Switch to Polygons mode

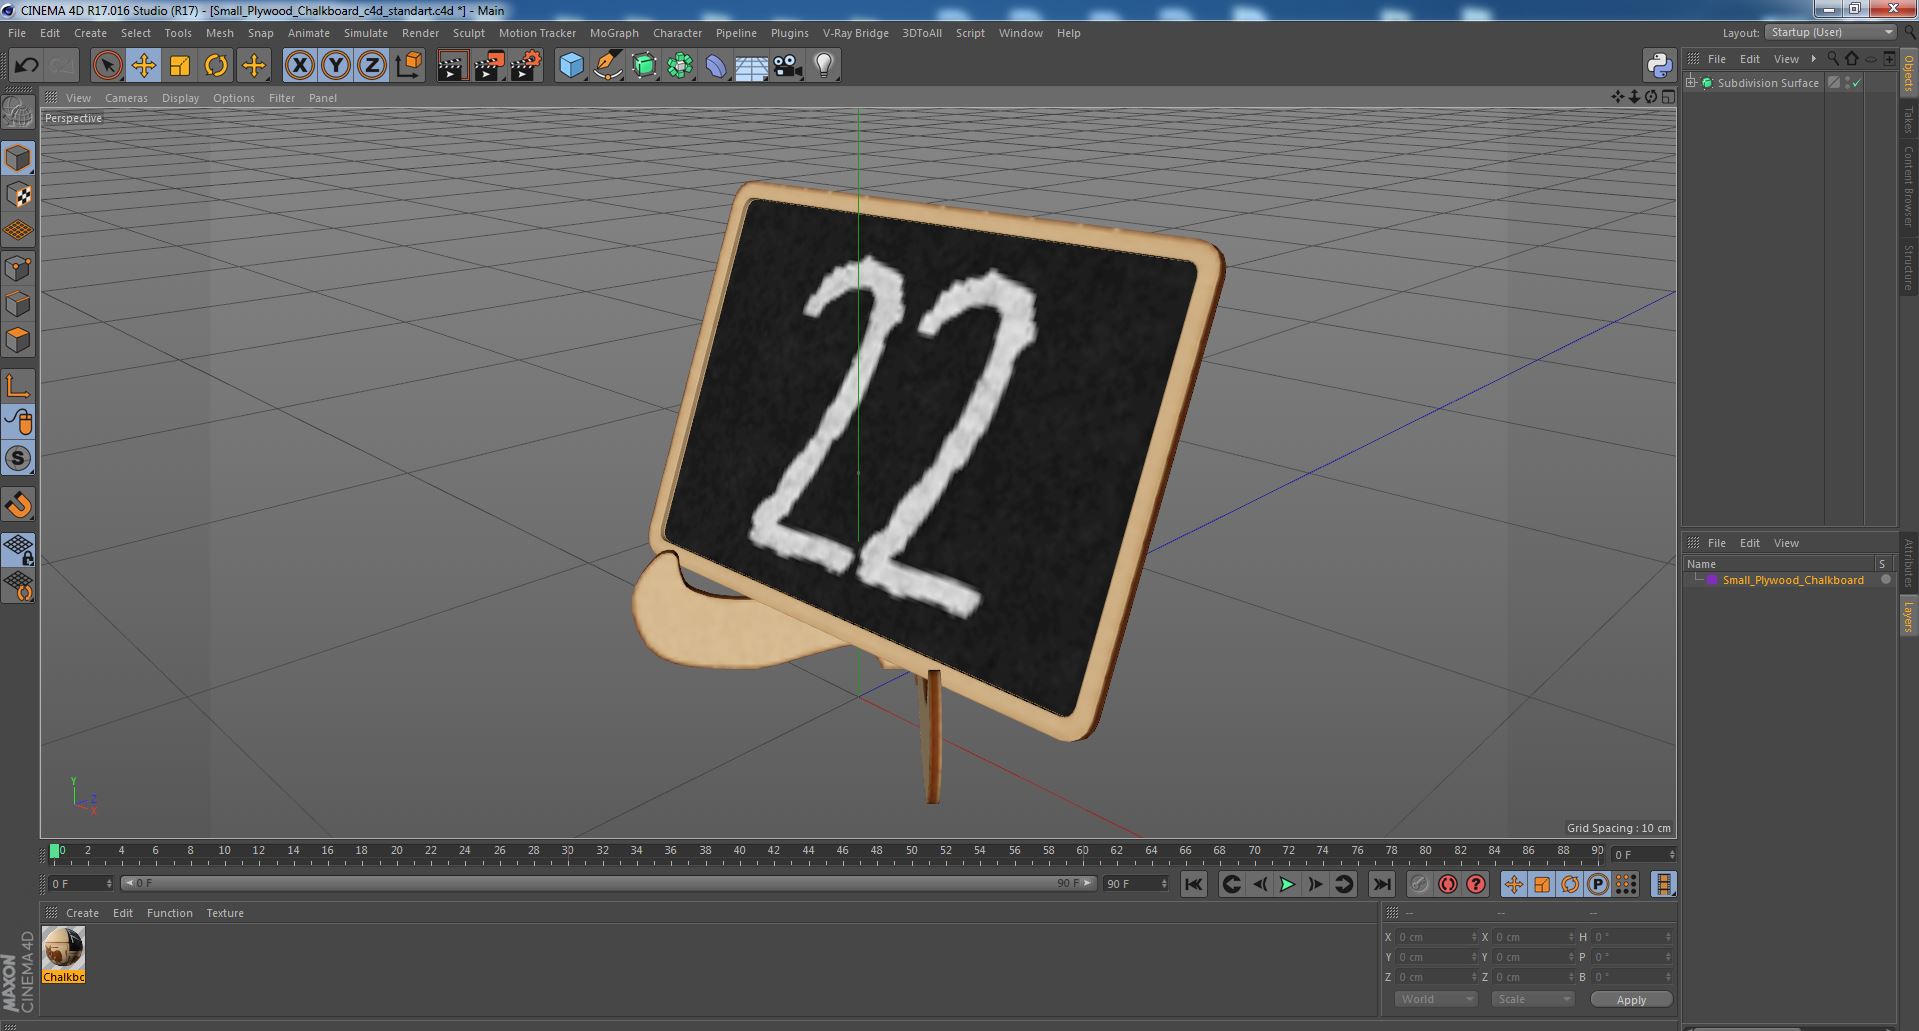pyautogui.click(x=18, y=340)
